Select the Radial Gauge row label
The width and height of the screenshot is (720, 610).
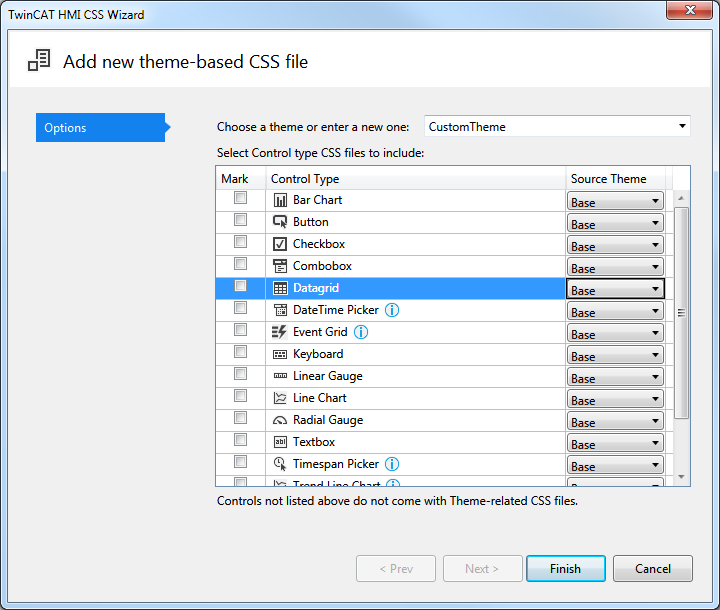coord(328,420)
